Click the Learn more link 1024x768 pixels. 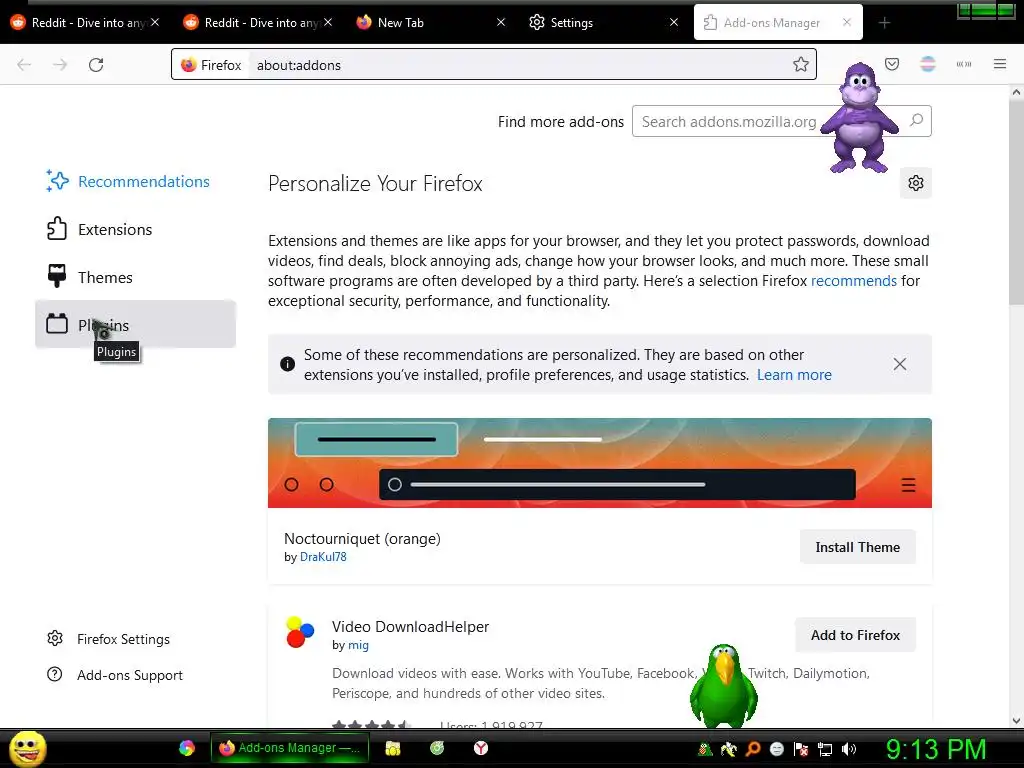point(794,375)
